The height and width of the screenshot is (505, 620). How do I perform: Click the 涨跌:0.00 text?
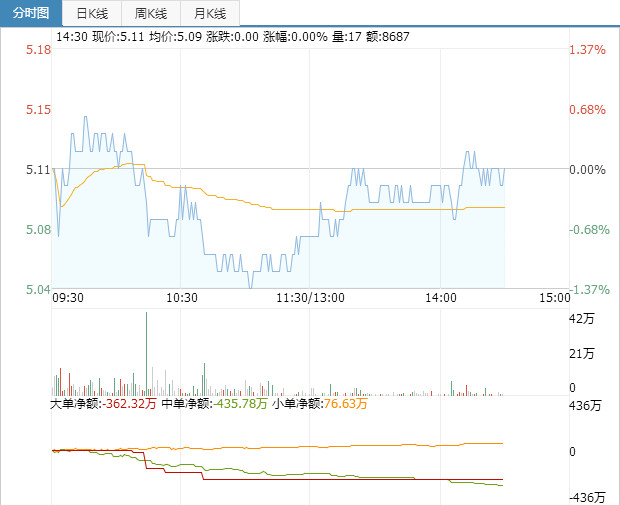tap(232, 37)
